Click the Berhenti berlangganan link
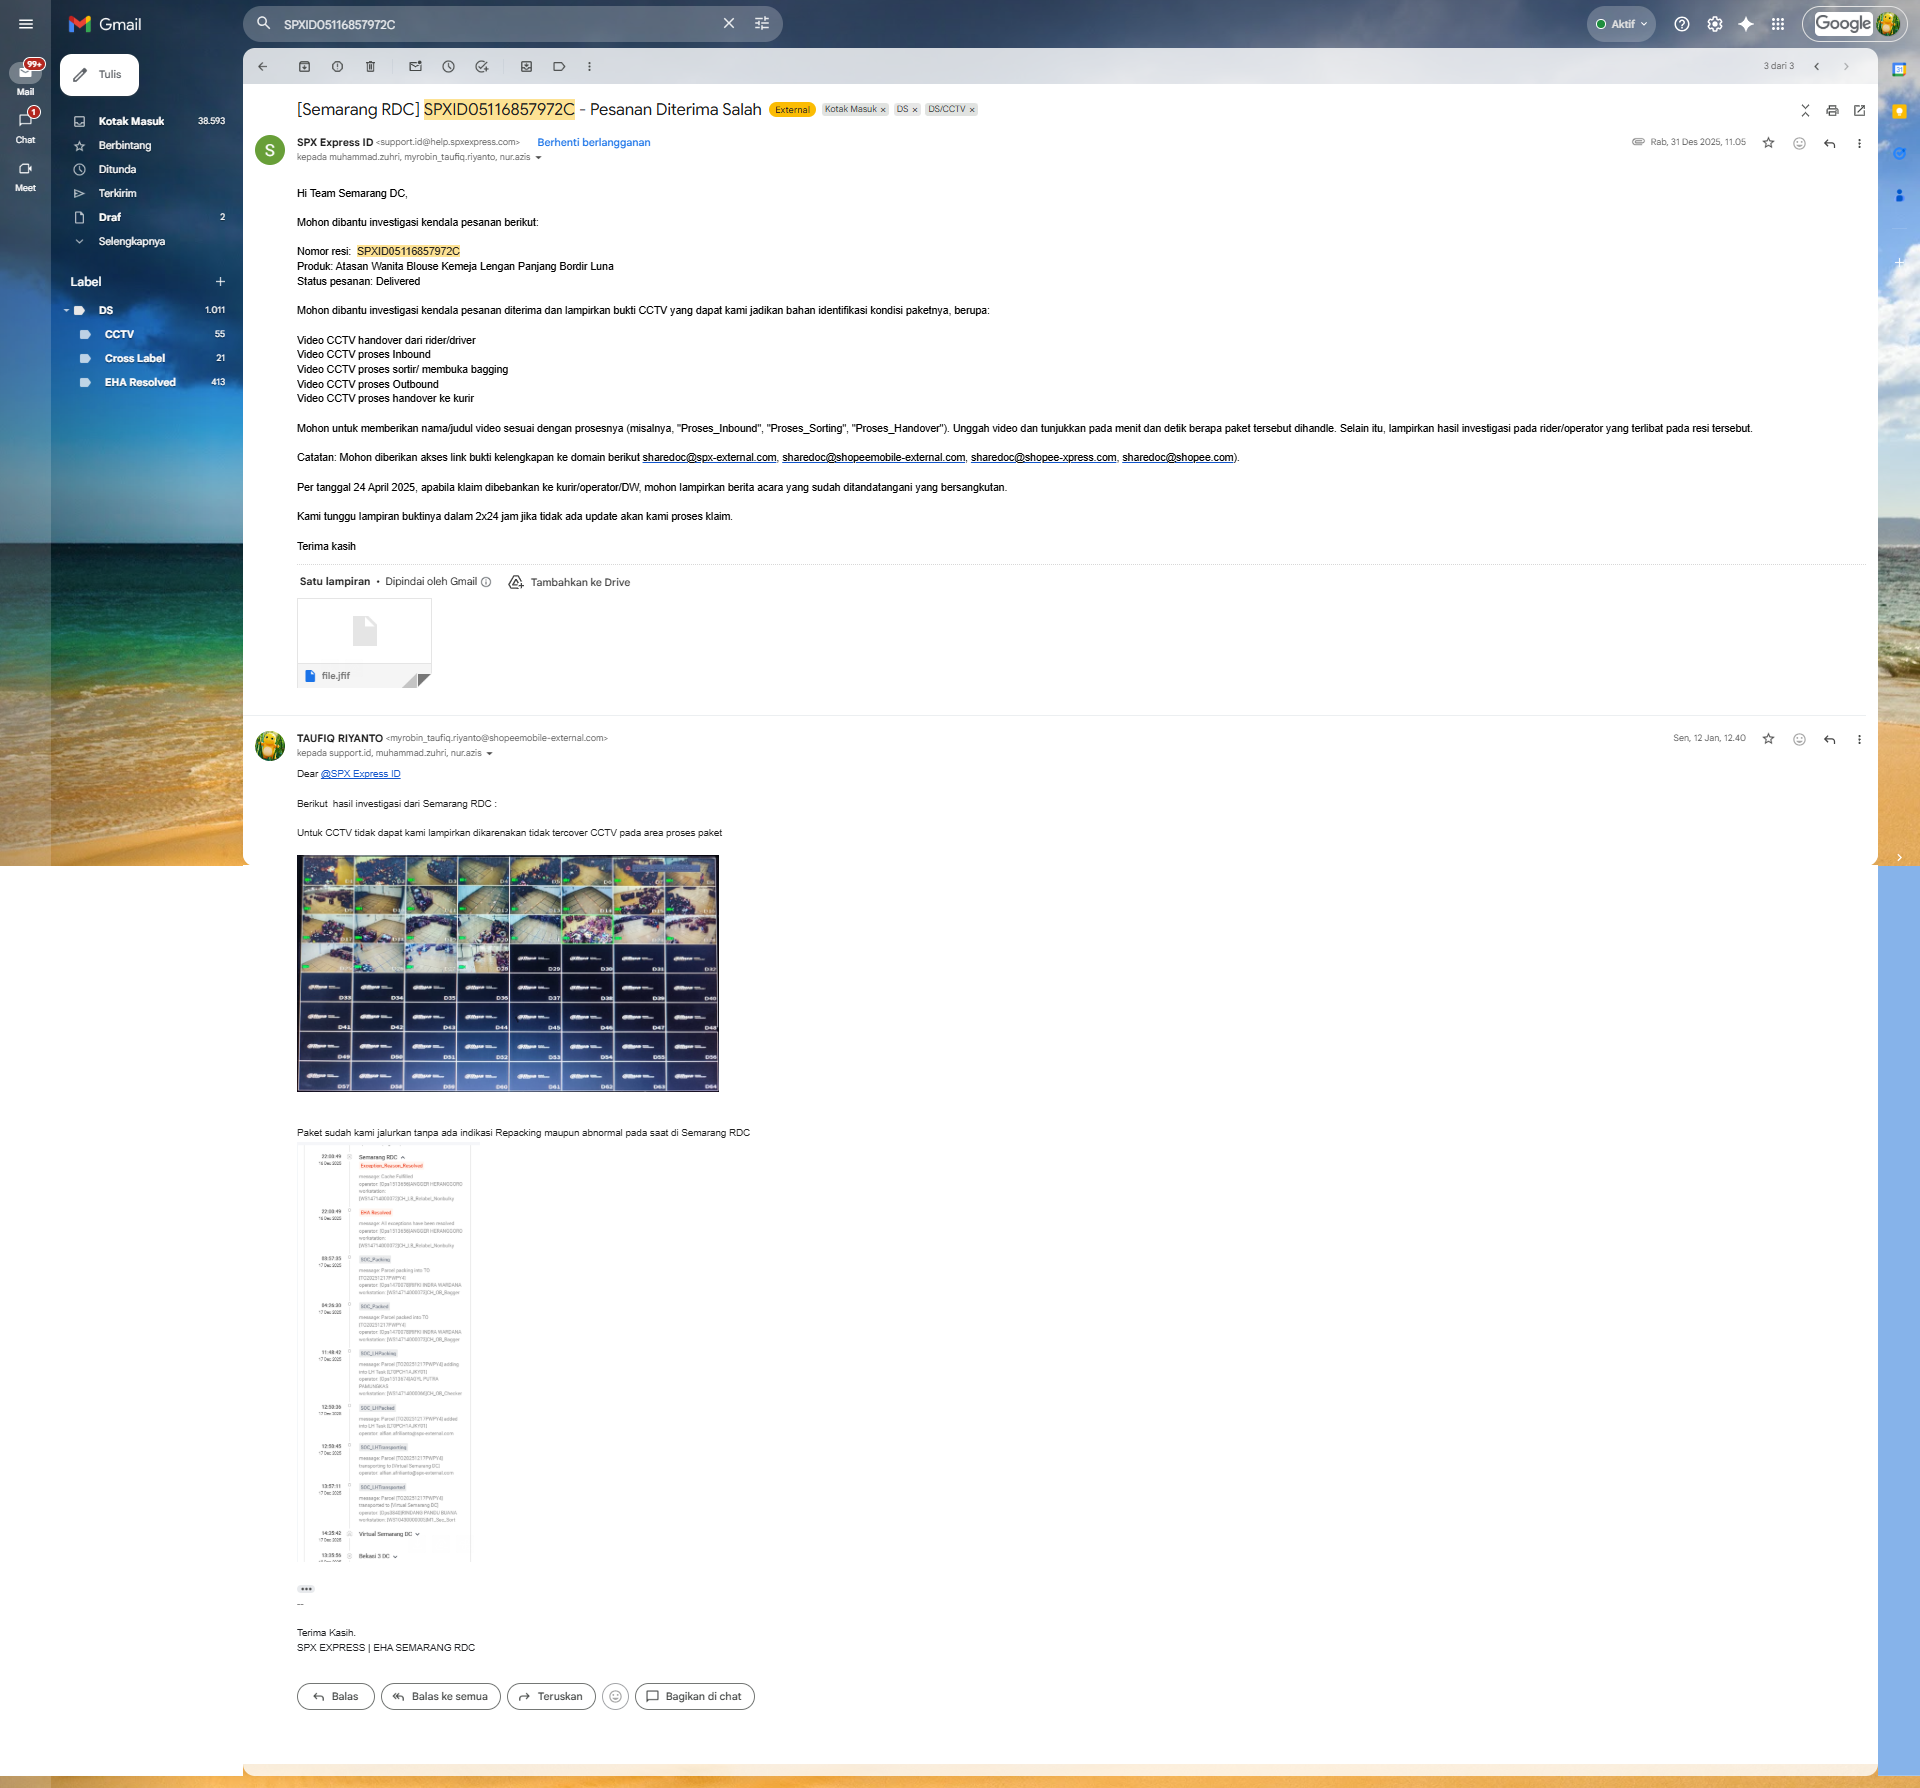This screenshot has height=1788, width=1920. (x=593, y=142)
